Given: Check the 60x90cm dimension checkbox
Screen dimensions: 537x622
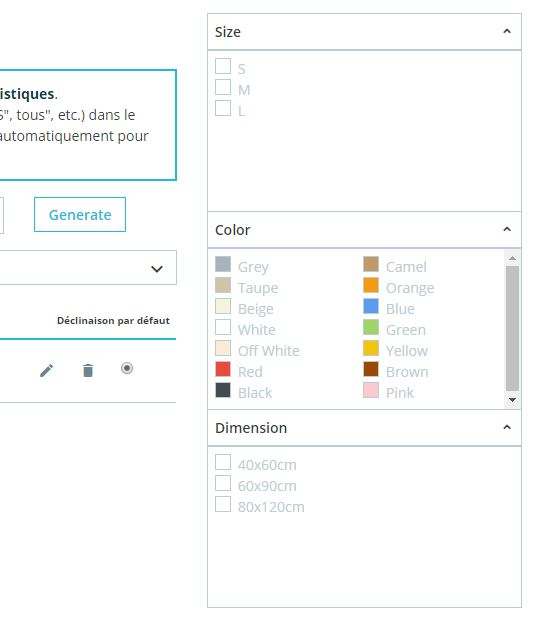Looking at the screenshot, I should pyautogui.click(x=223, y=483).
